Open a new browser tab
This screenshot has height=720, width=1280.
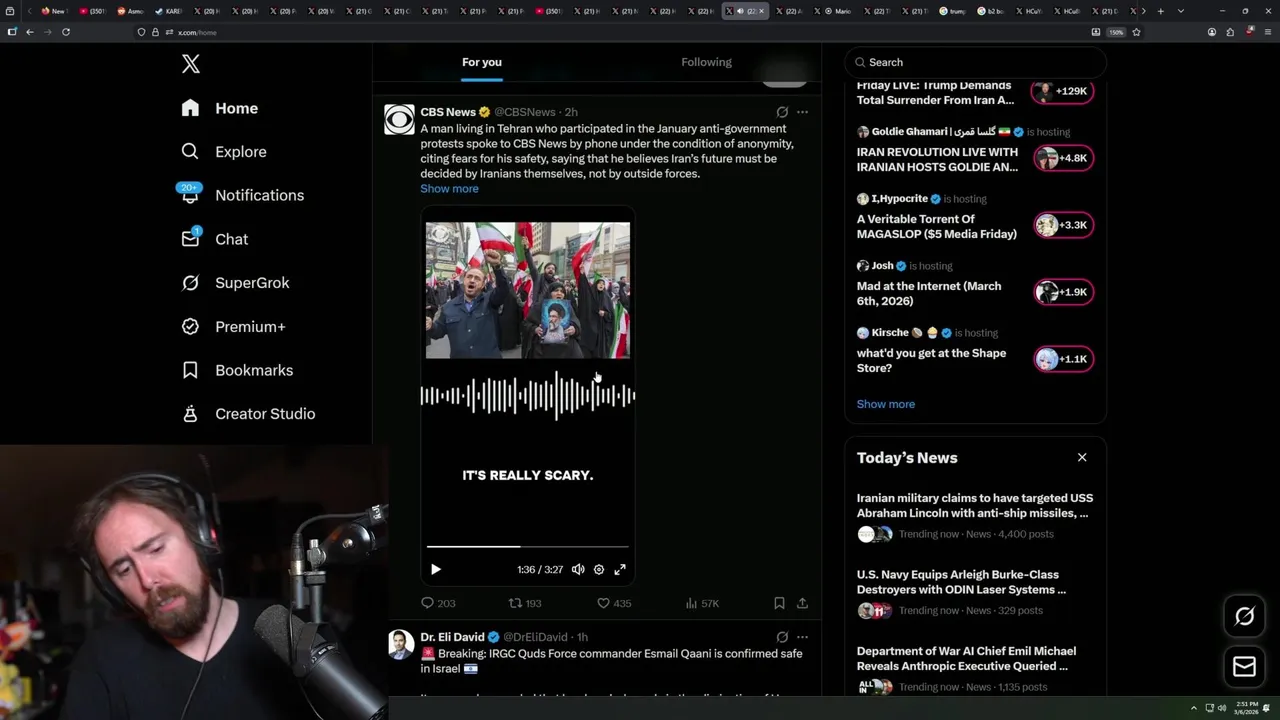pyautogui.click(x=1160, y=11)
